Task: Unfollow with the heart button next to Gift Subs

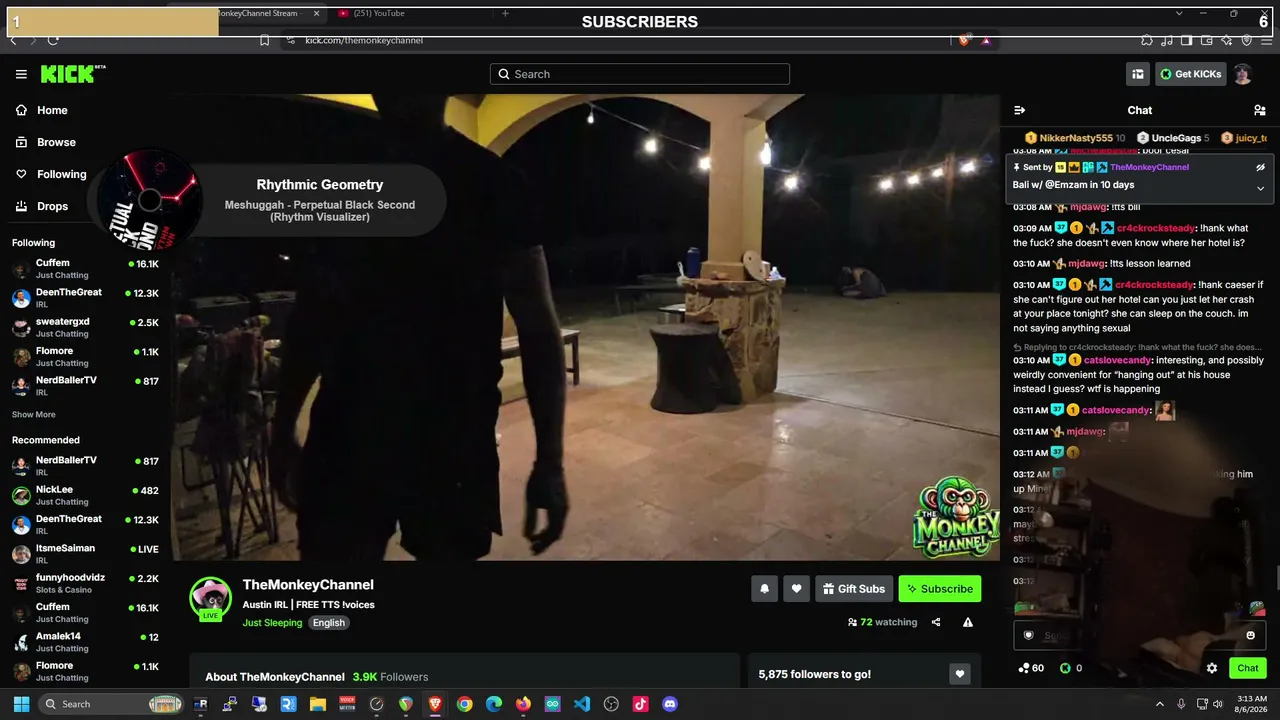Action: (796, 589)
